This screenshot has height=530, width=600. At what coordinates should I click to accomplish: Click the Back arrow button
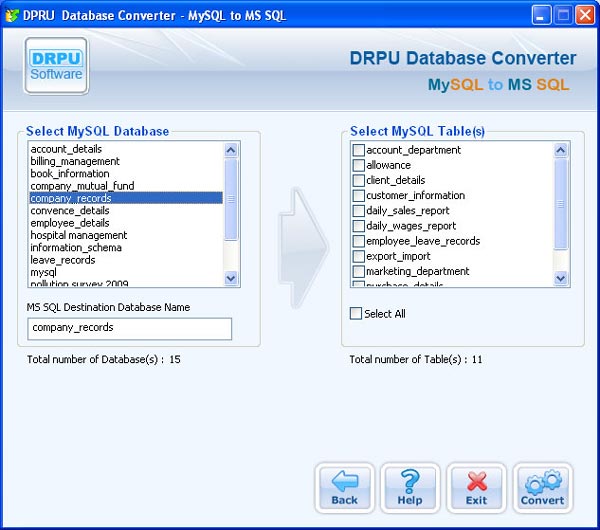pyautogui.click(x=344, y=488)
